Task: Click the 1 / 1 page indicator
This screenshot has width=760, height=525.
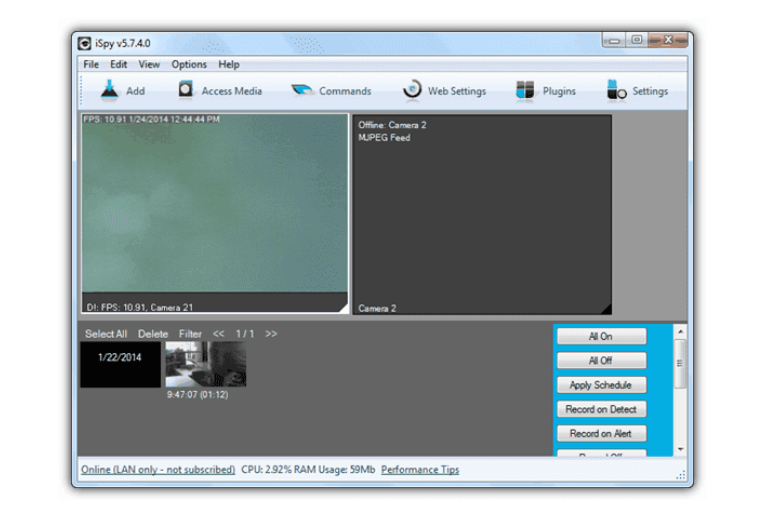Action: (245, 334)
